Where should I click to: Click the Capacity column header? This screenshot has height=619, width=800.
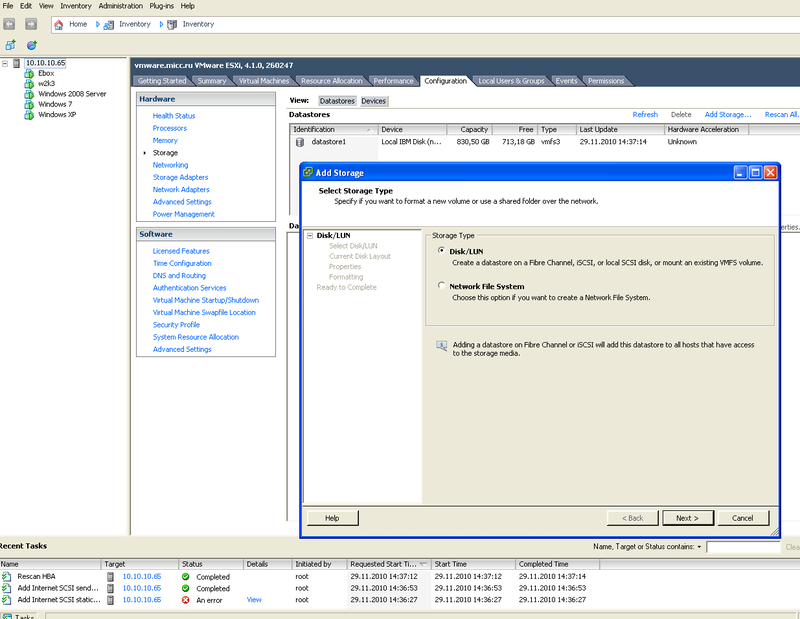[x=469, y=130]
